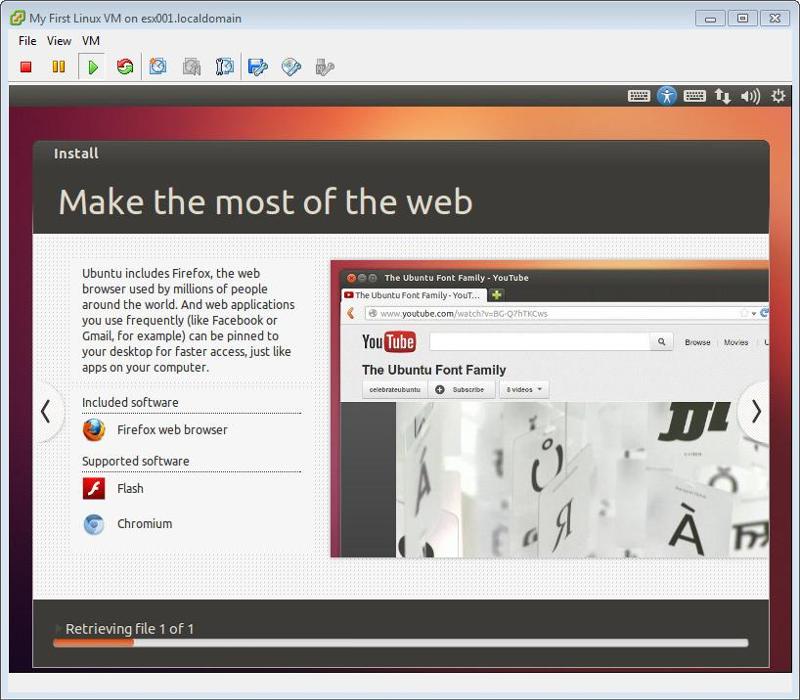Open the system gear menu in Ubuntu panel
Viewport: 800px width, 700px height.
coord(778,96)
